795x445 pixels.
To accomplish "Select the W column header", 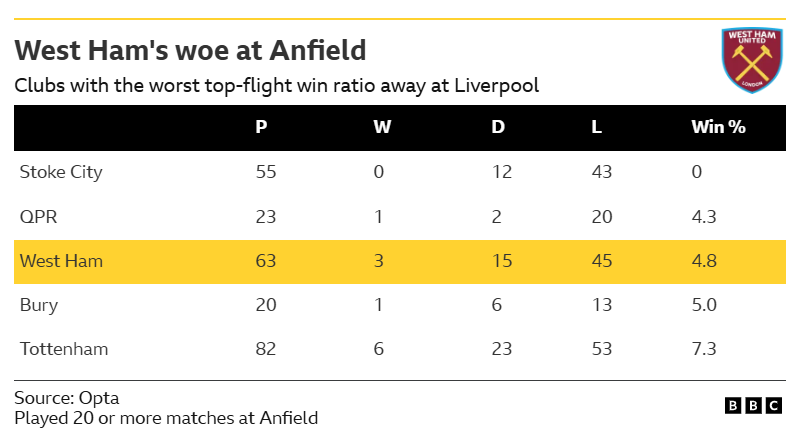I will click(382, 127).
